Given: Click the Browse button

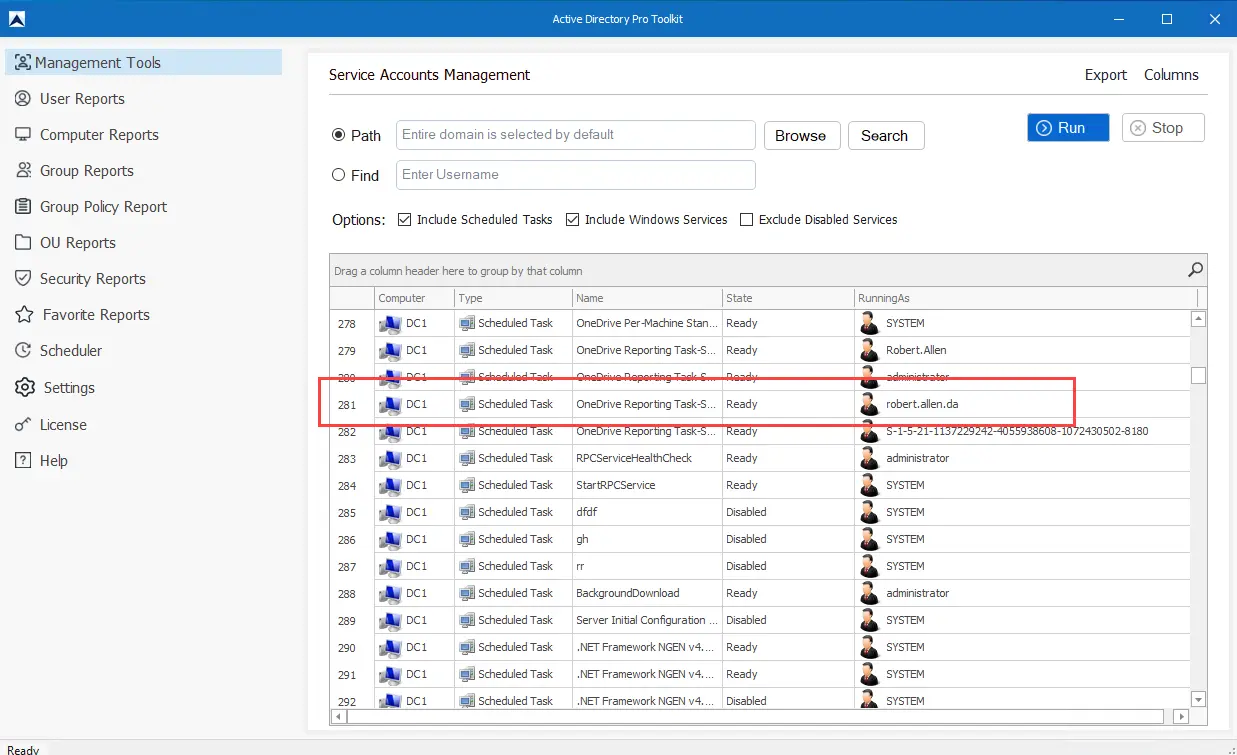Looking at the screenshot, I should 800,135.
